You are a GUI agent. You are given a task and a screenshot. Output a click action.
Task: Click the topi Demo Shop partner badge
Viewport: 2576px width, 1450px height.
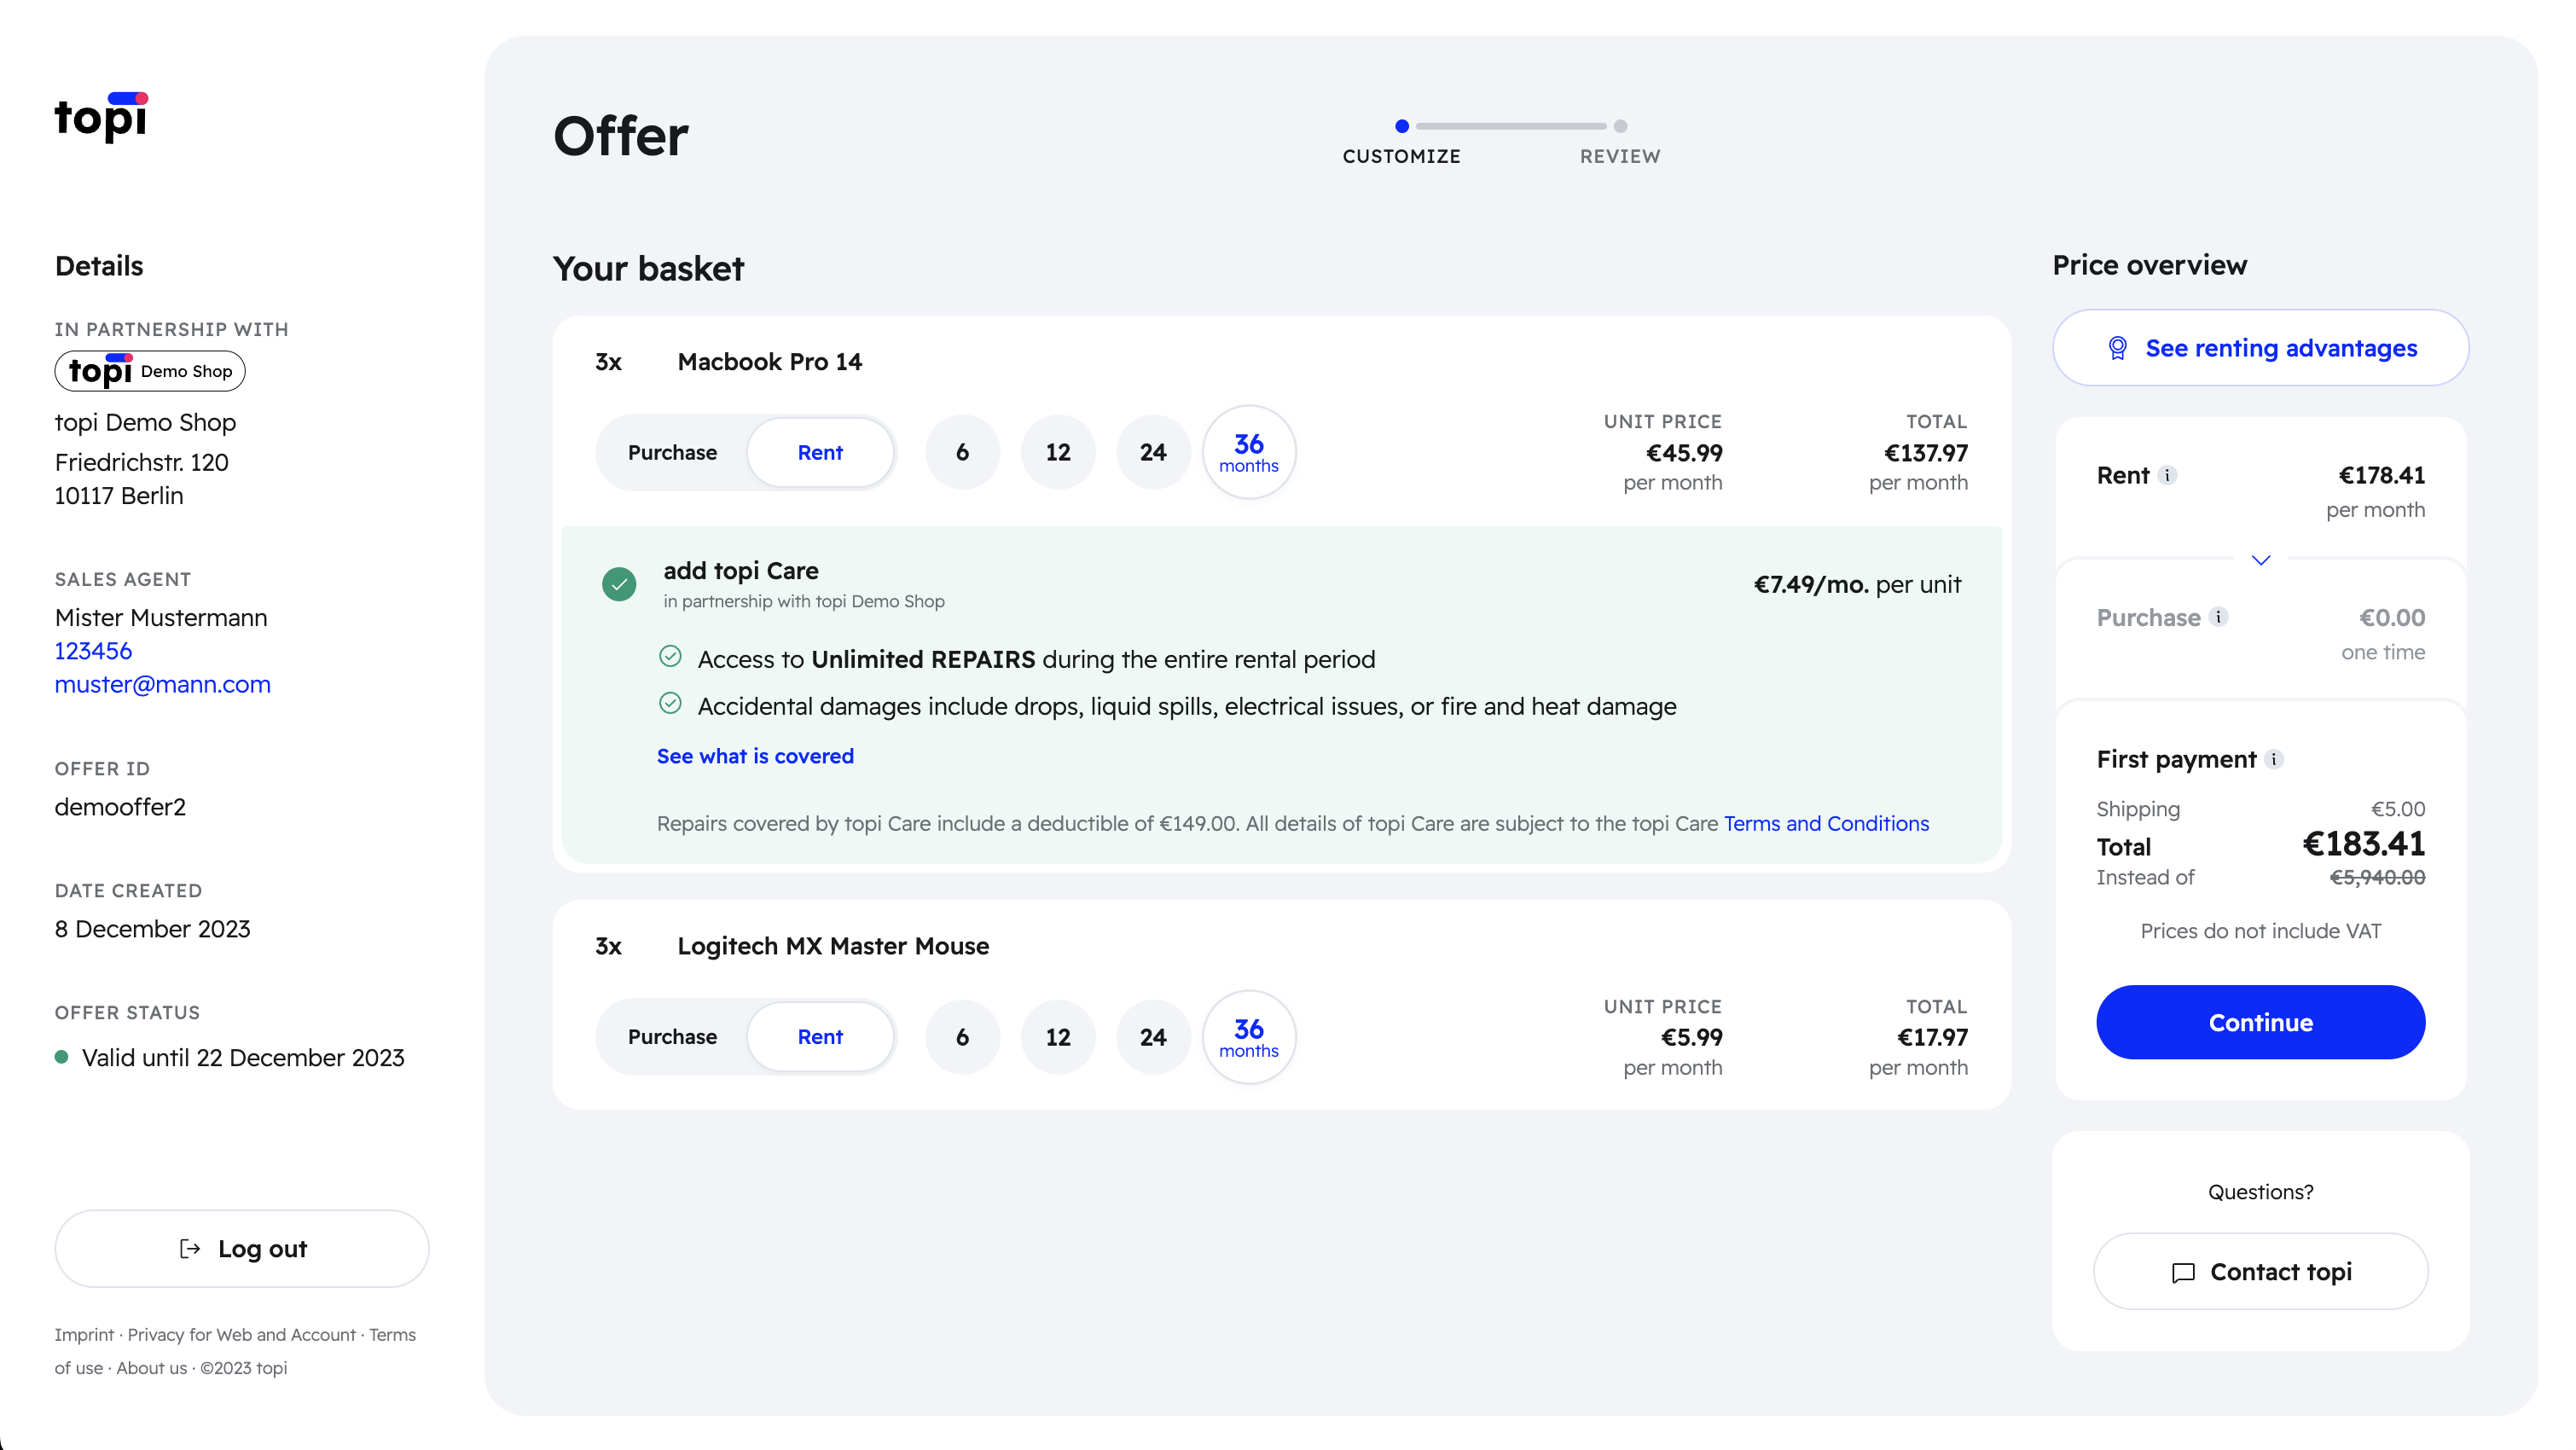150,371
